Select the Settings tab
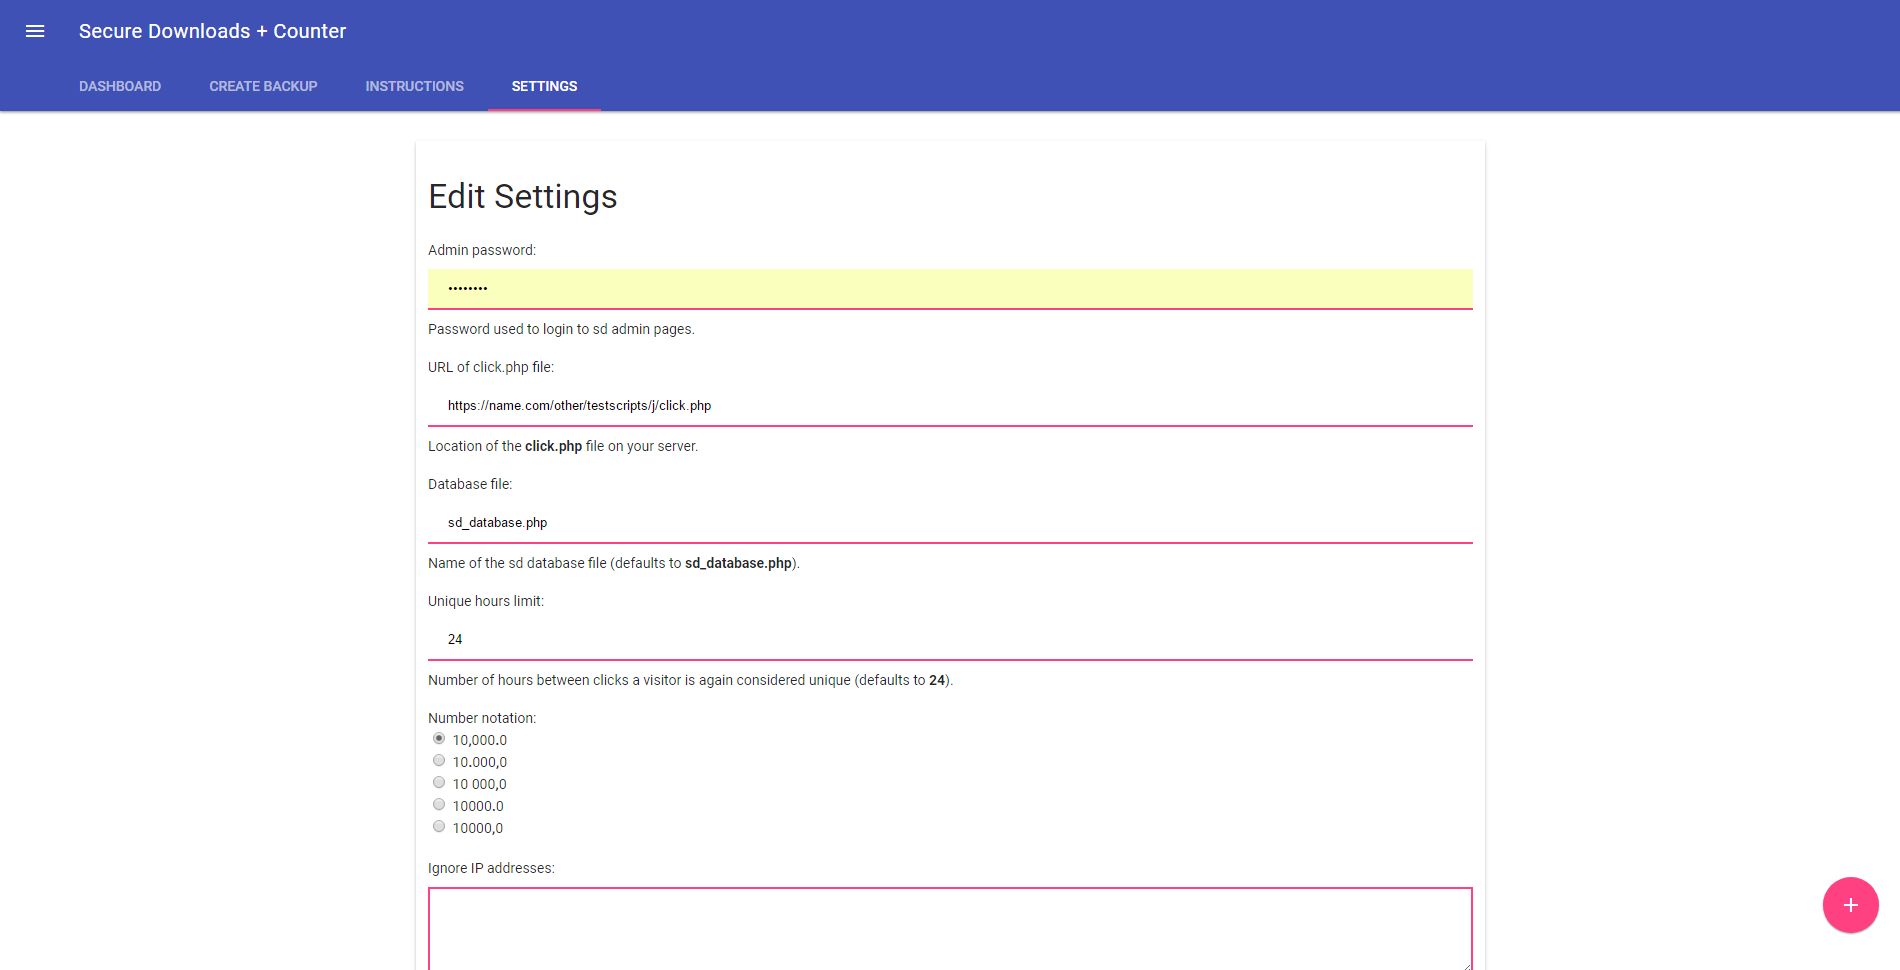1900x970 pixels. click(544, 86)
